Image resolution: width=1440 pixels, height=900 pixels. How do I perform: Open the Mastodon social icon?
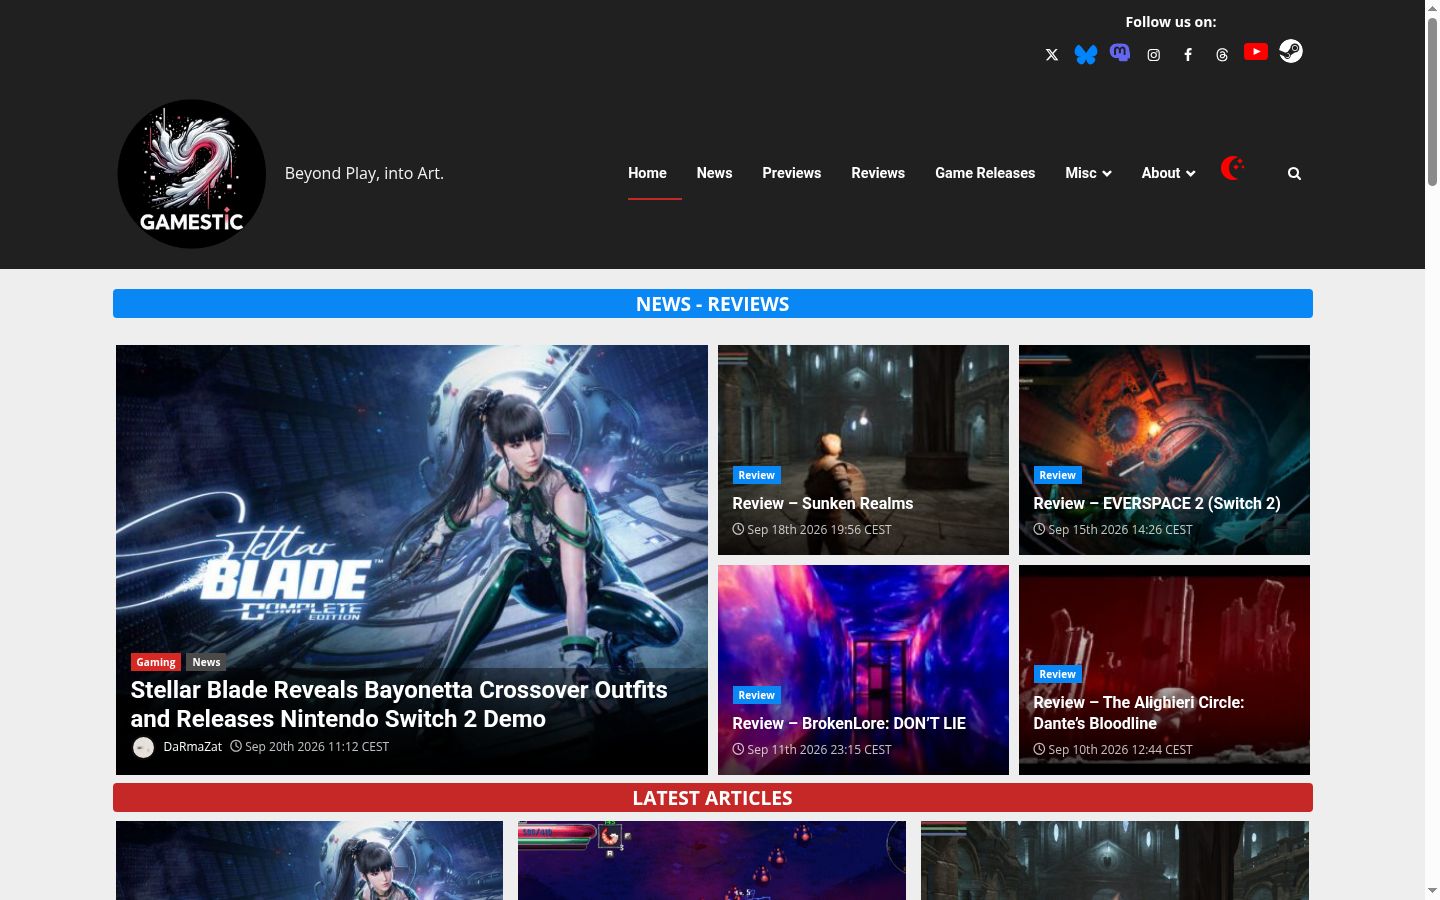1120,52
